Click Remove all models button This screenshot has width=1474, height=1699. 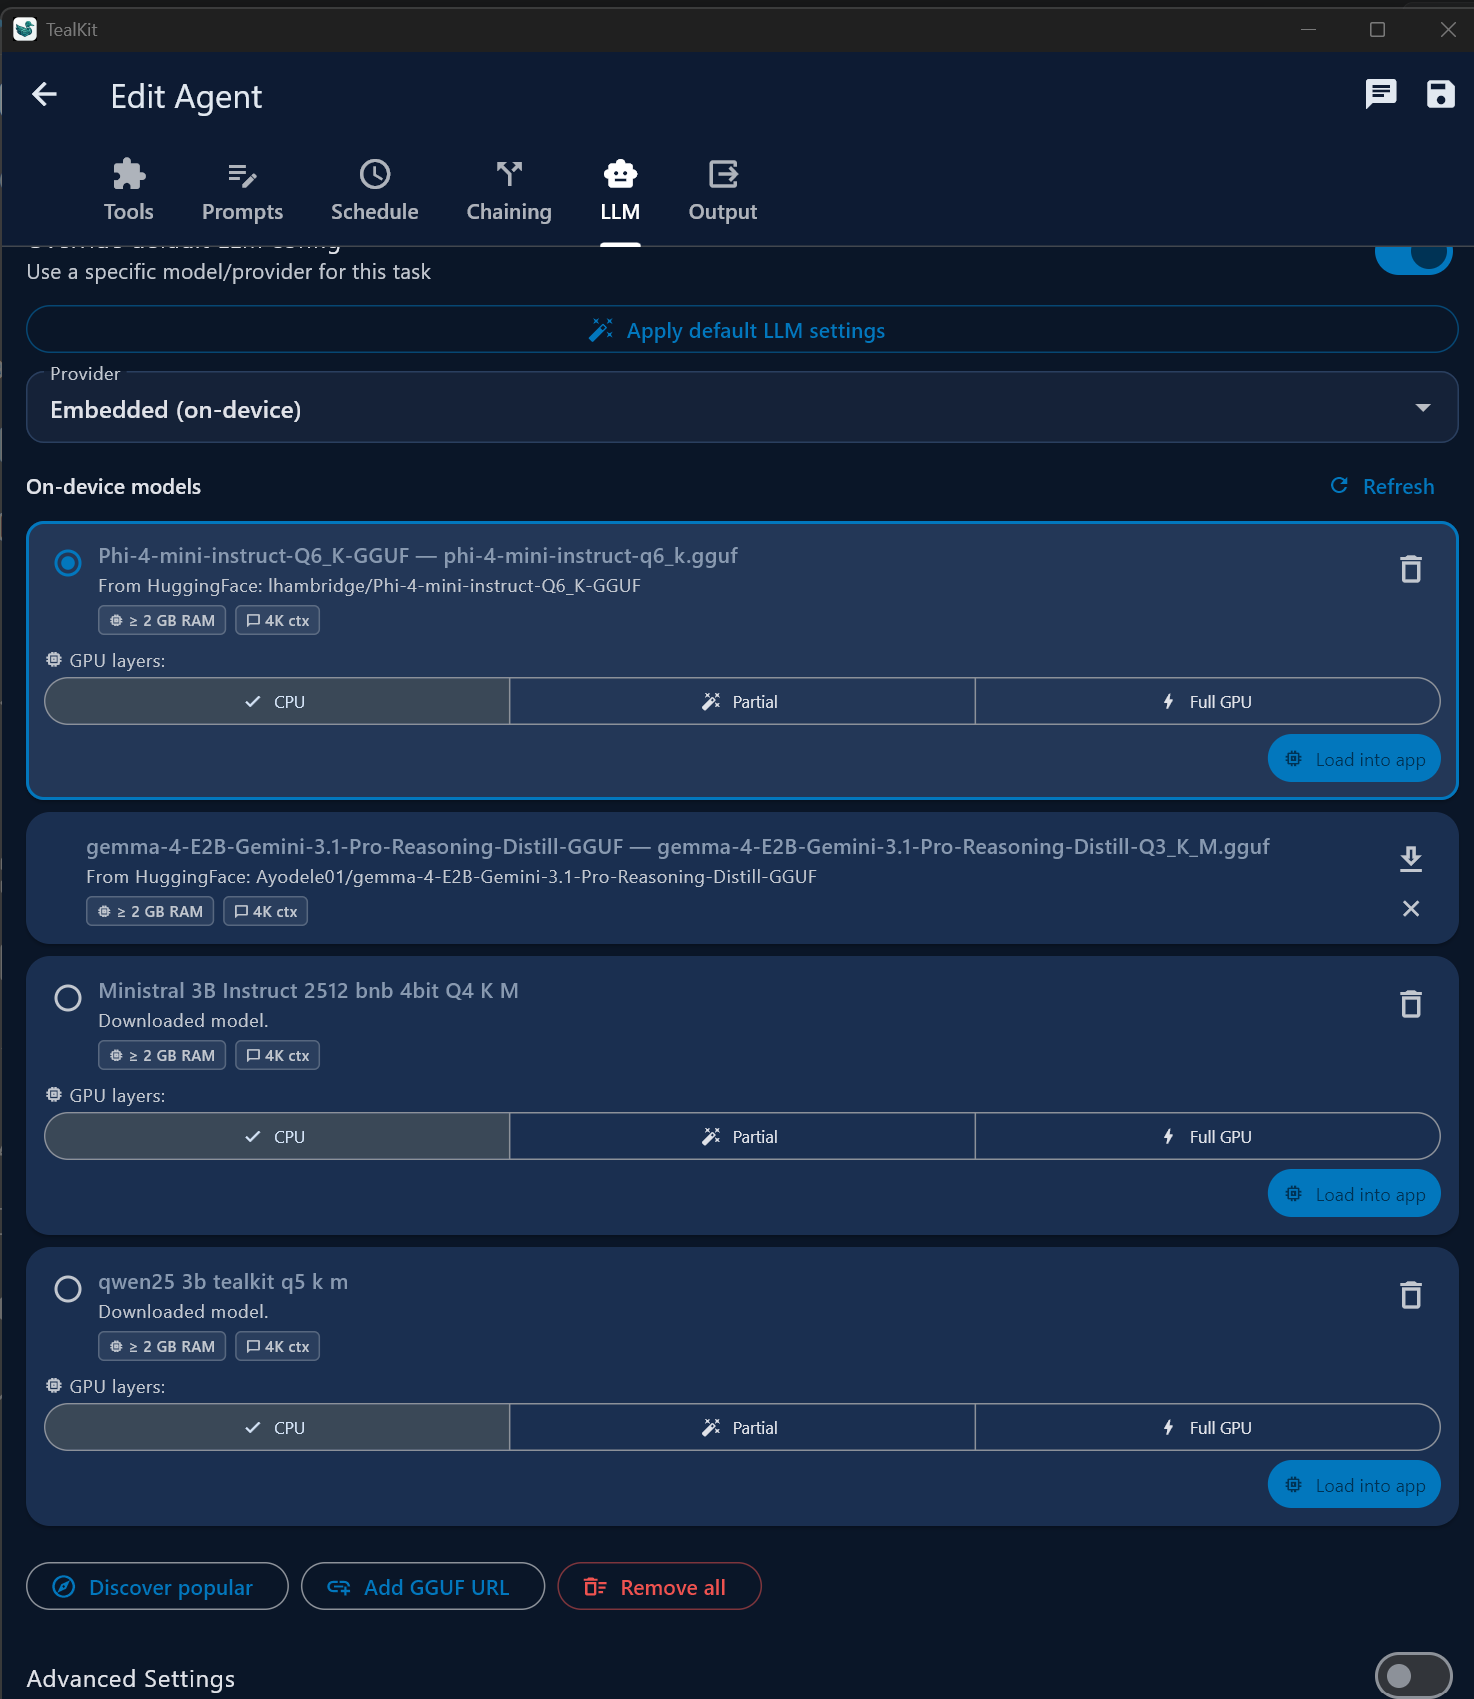pos(659,1587)
